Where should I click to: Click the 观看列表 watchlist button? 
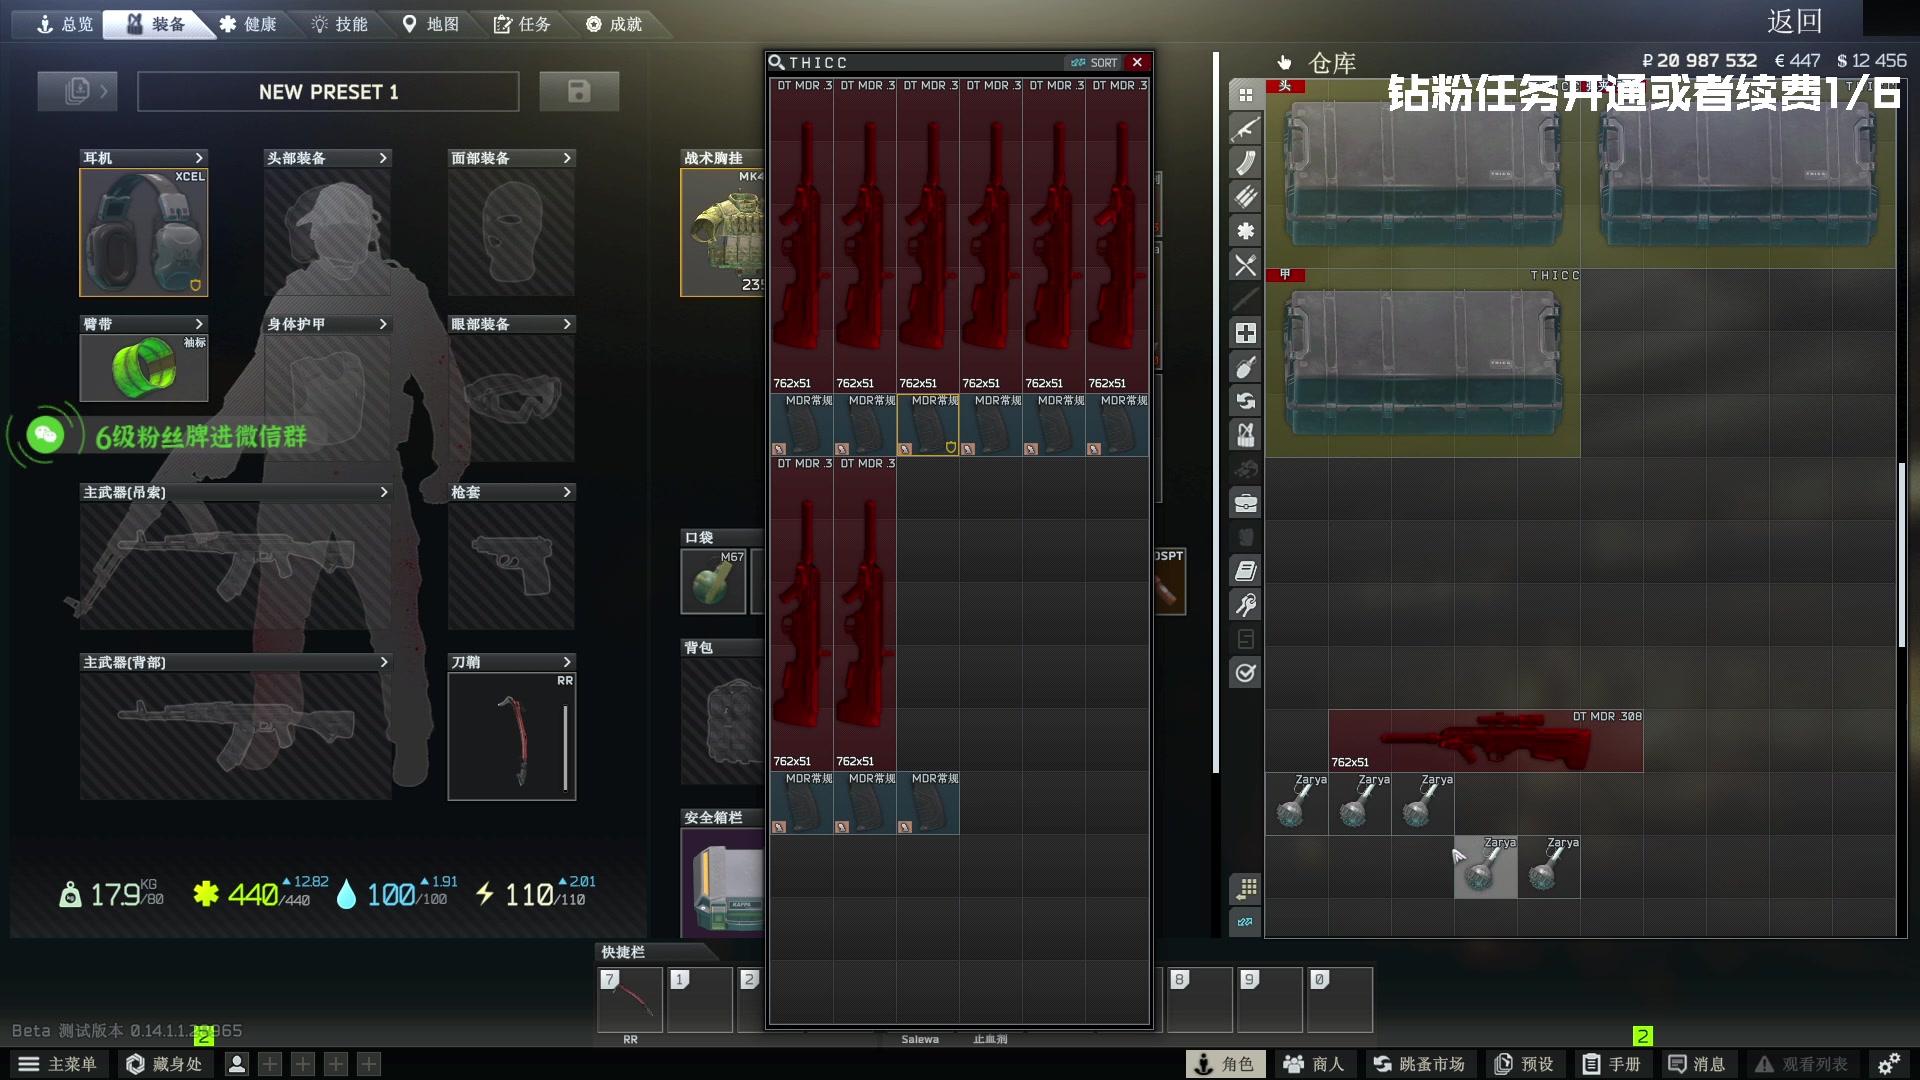(x=1801, y=1064)
